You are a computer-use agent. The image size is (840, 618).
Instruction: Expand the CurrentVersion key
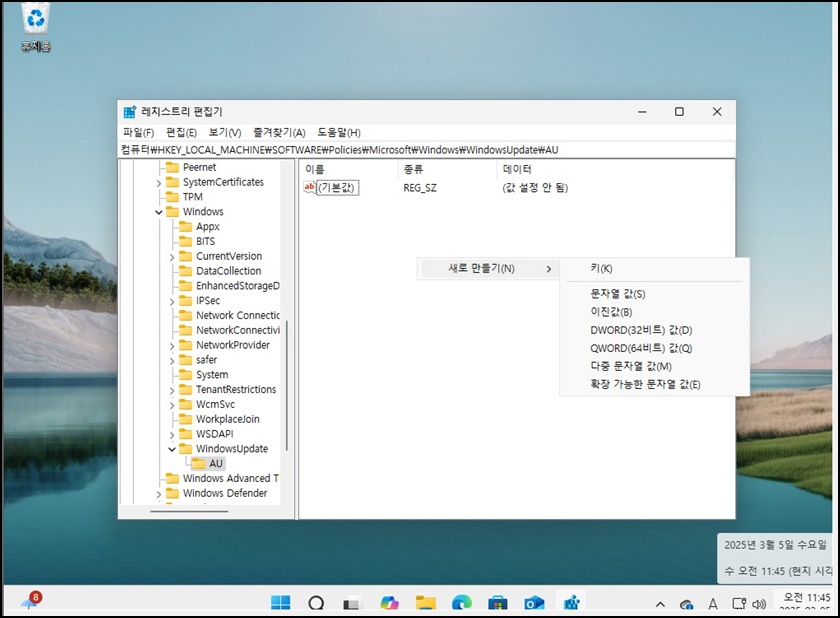pyautogui.click(x=172, y=257)
